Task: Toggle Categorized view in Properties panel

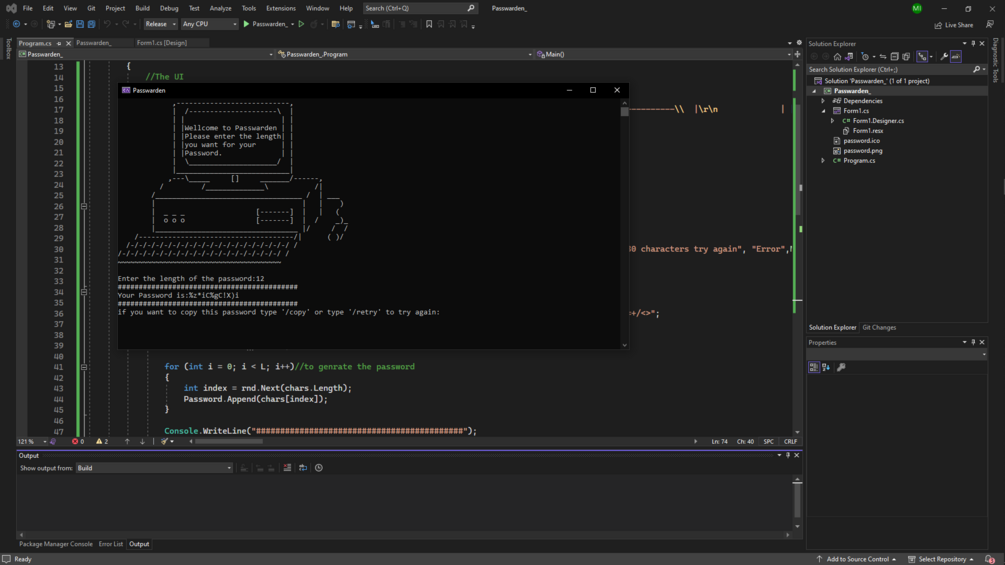Action: [x=813, y=367]
